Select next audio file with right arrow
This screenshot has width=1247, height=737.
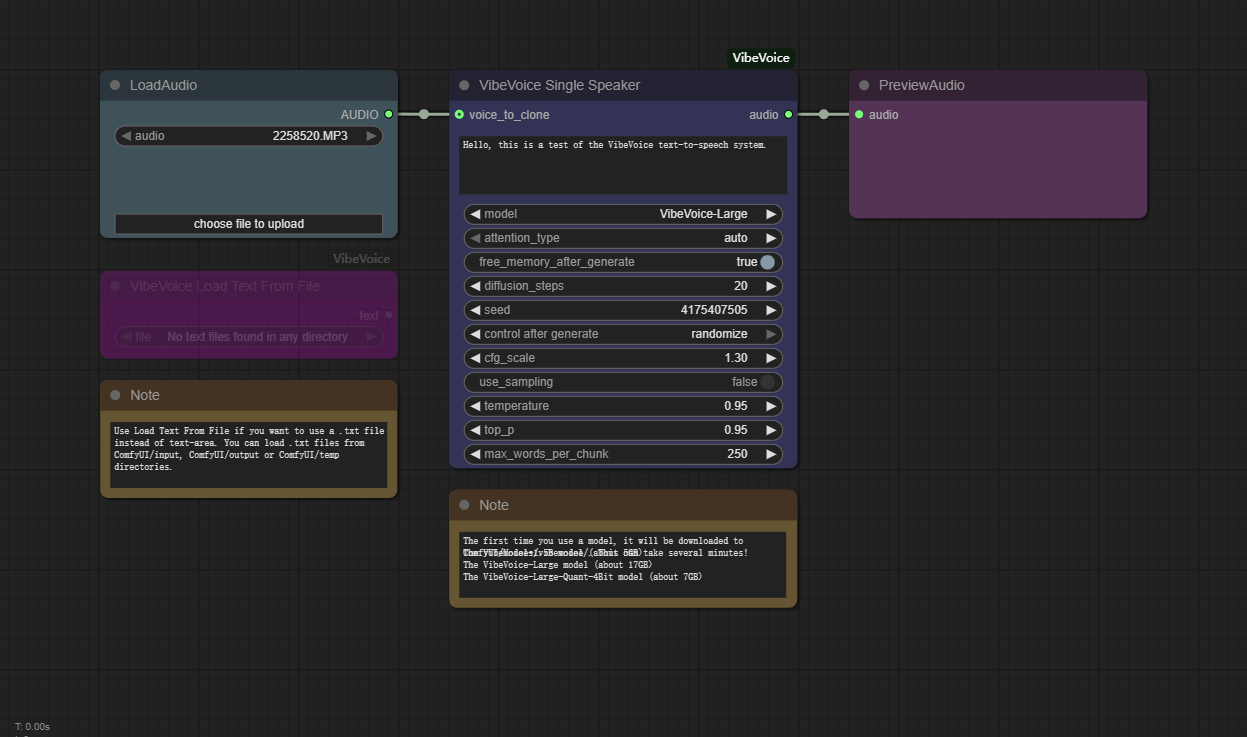click(371, 136)
